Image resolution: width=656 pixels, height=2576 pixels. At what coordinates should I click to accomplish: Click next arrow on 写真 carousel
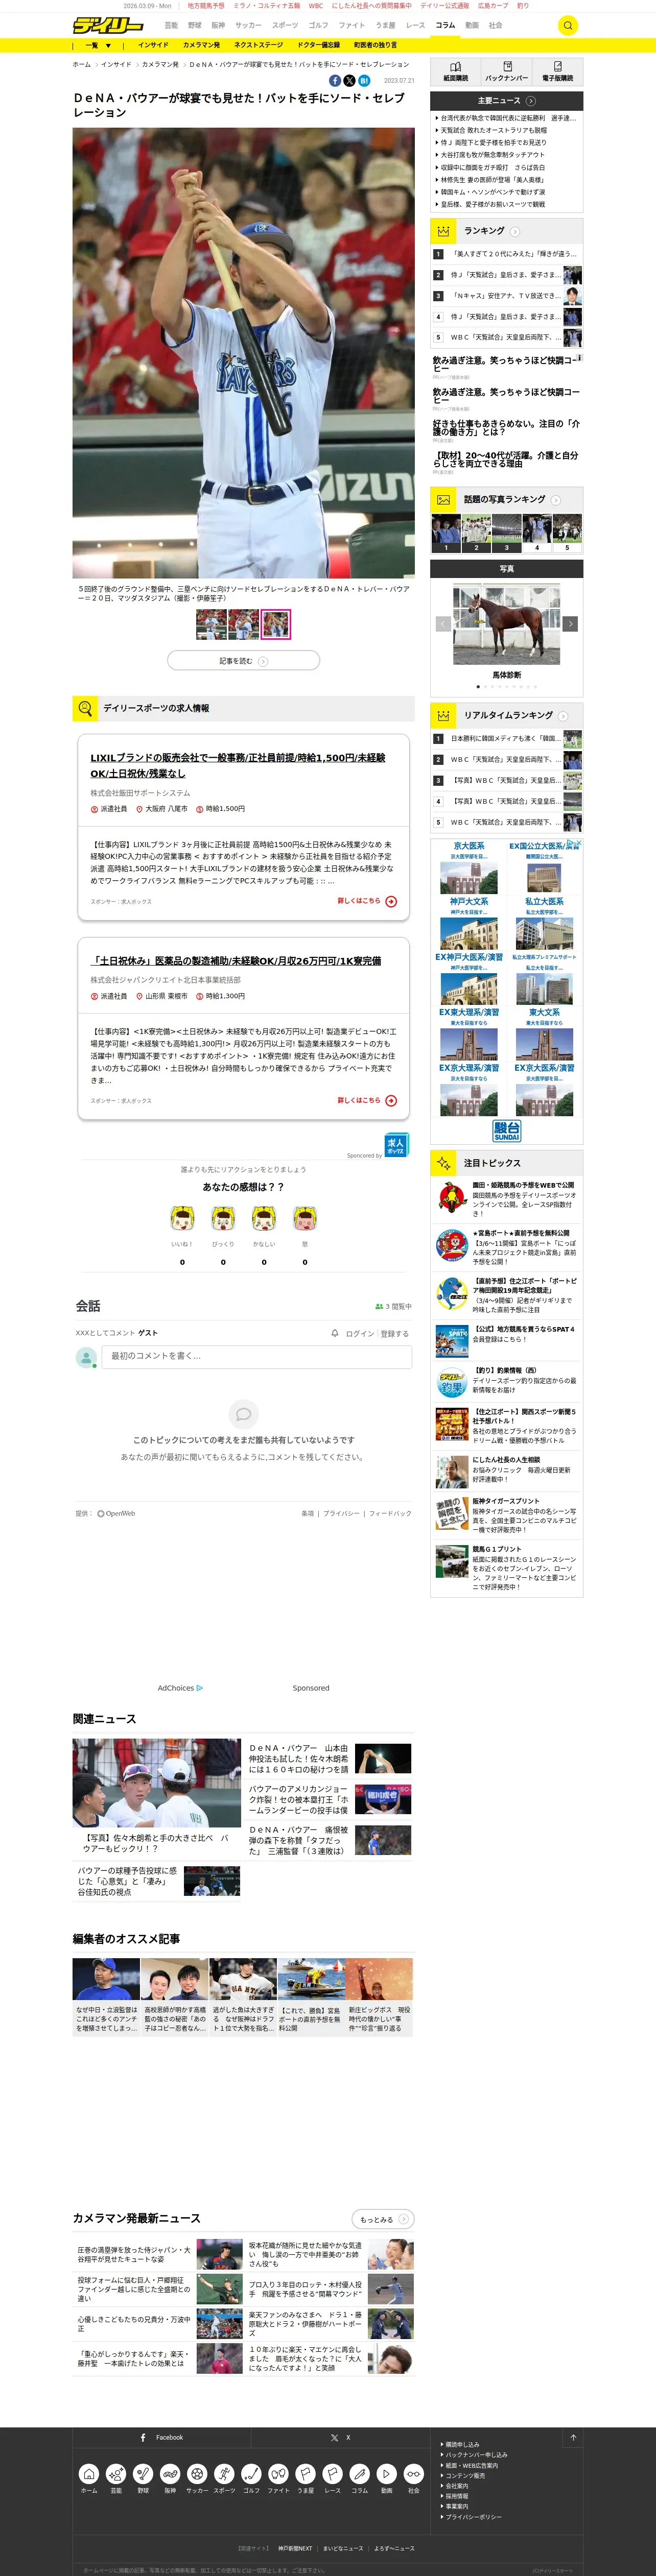point(571,623)
